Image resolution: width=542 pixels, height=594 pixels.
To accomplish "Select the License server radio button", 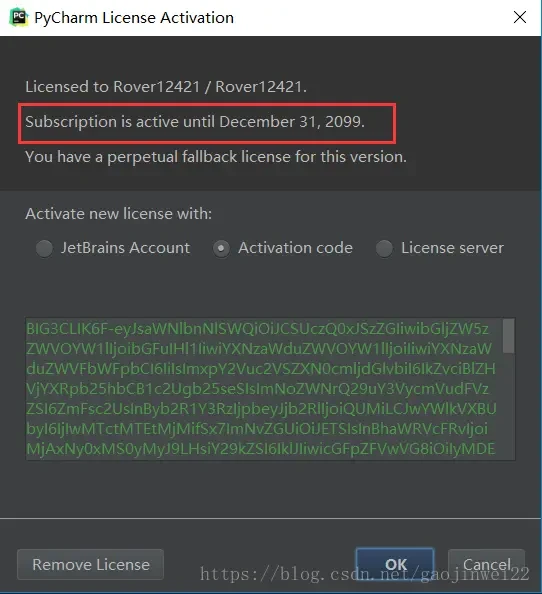I will tap(384, 249).
